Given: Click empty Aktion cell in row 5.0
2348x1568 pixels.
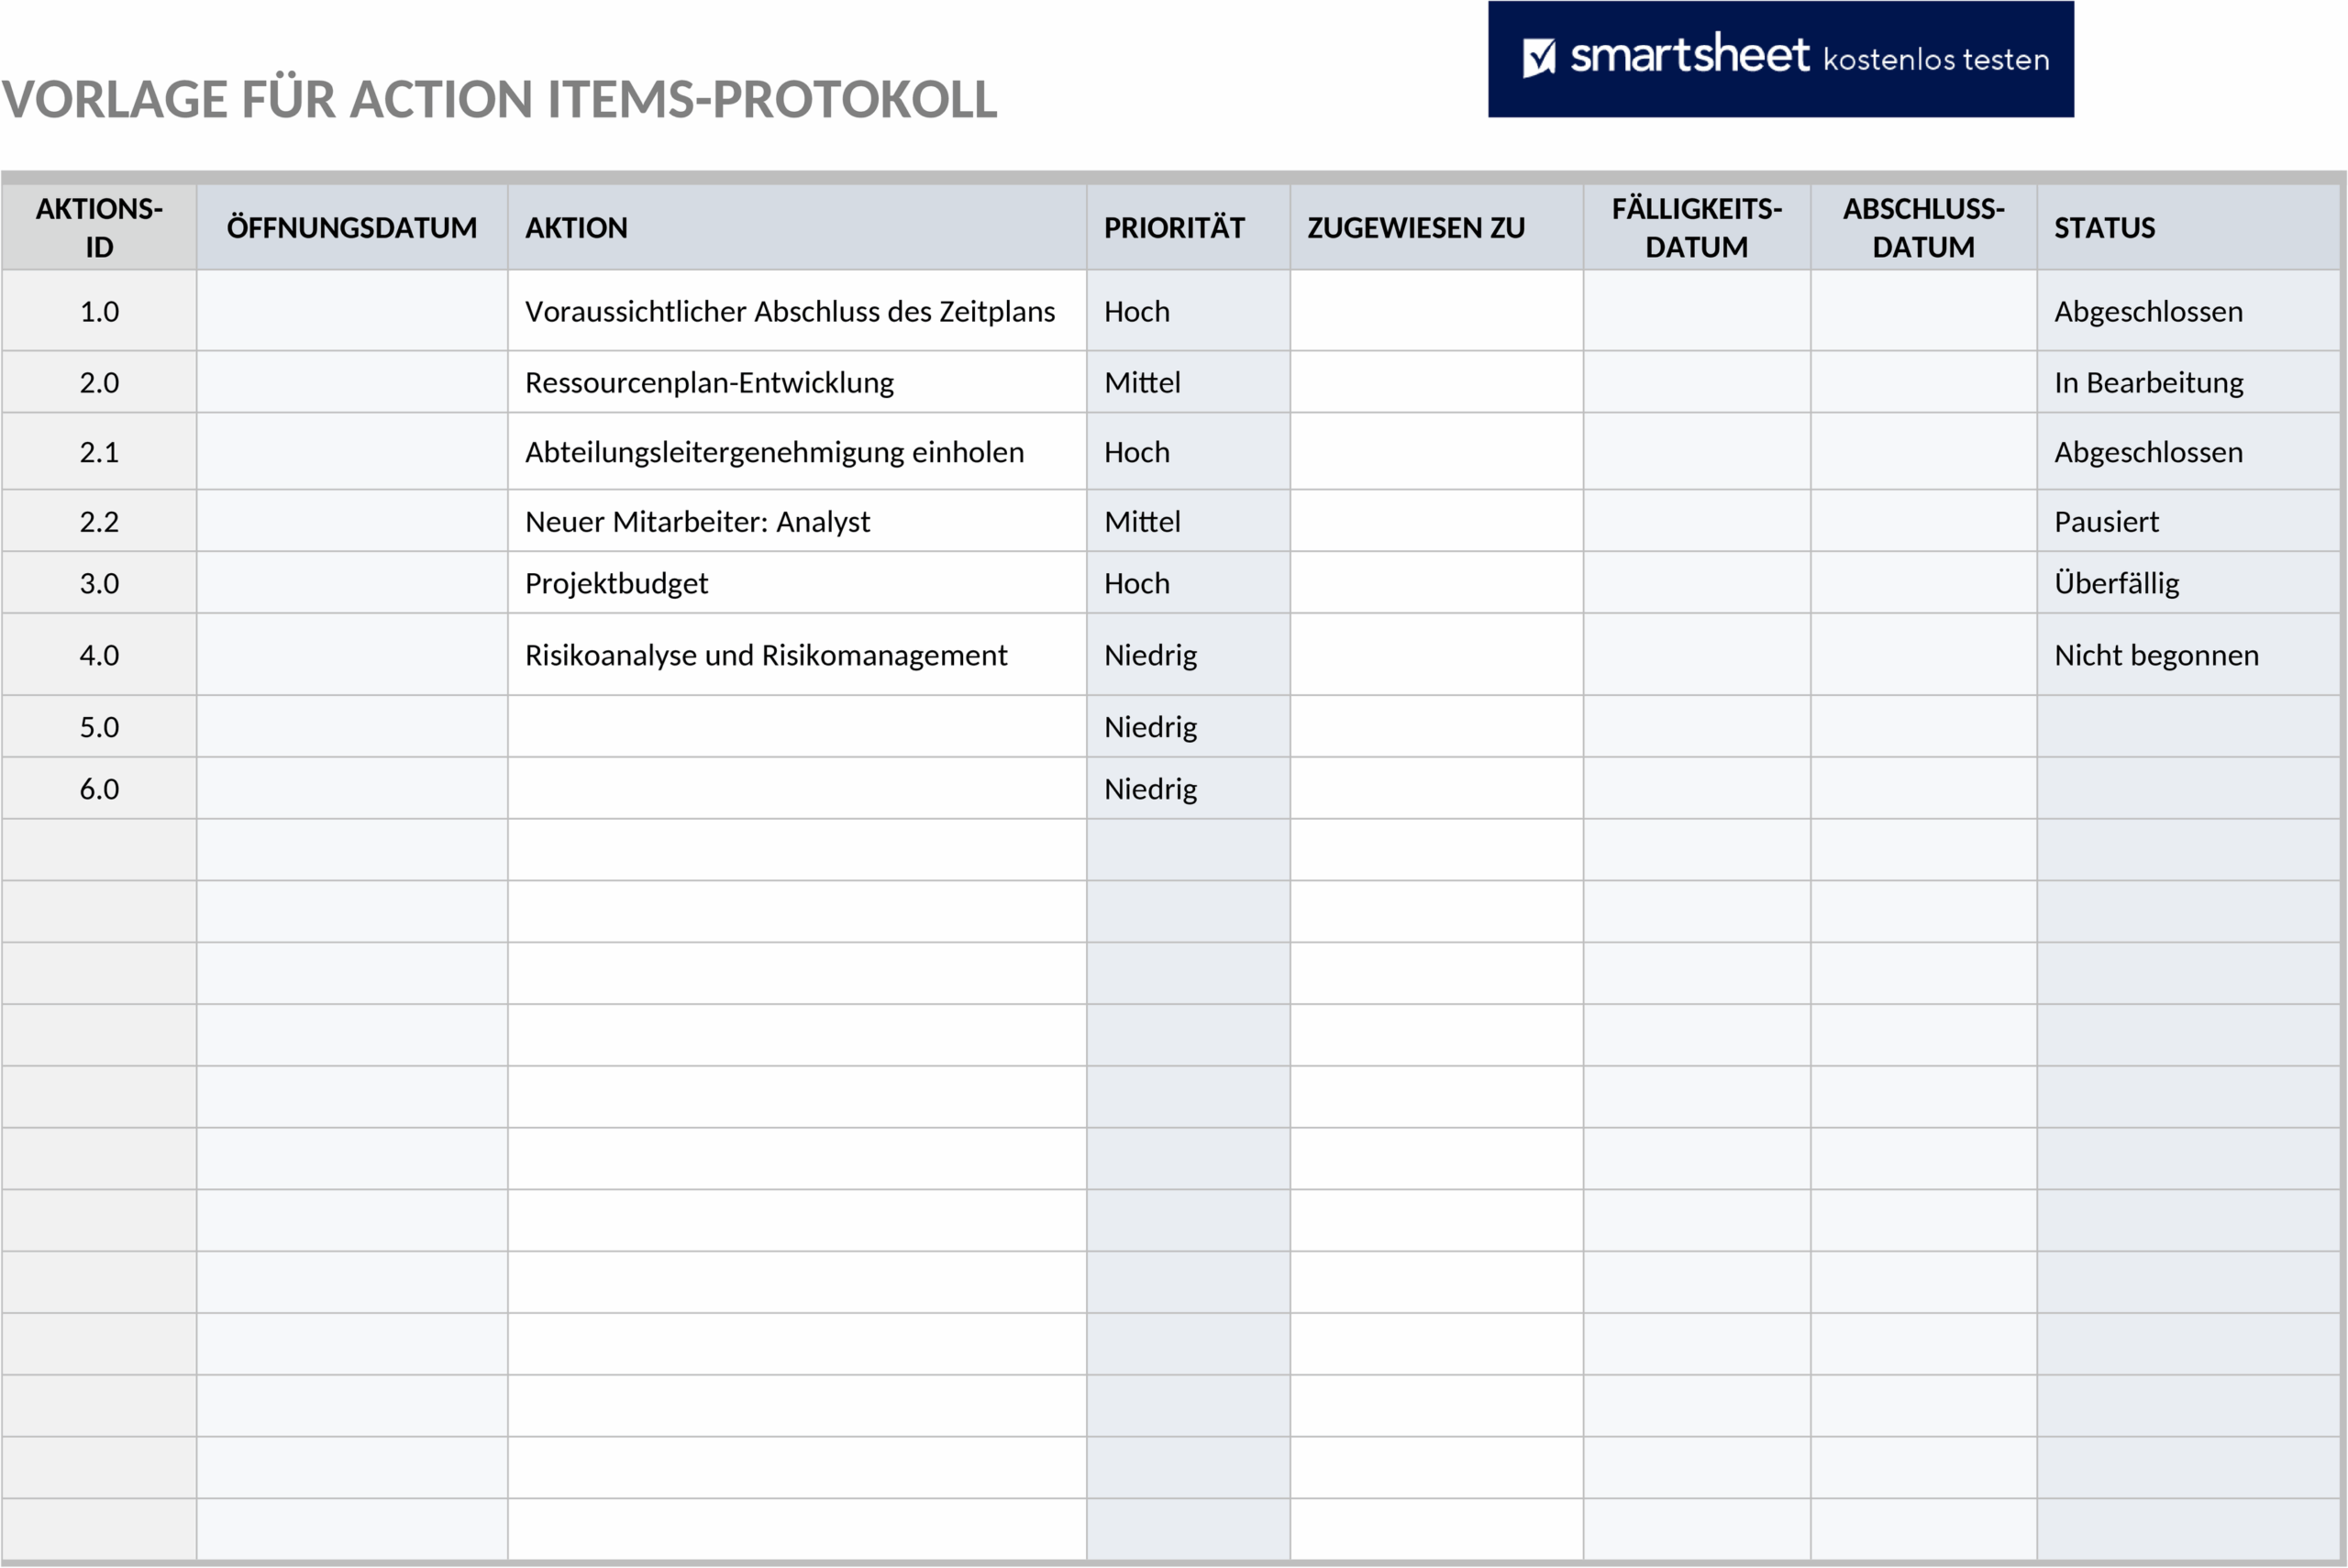Looking at the screenshot, I should (797, 727).
